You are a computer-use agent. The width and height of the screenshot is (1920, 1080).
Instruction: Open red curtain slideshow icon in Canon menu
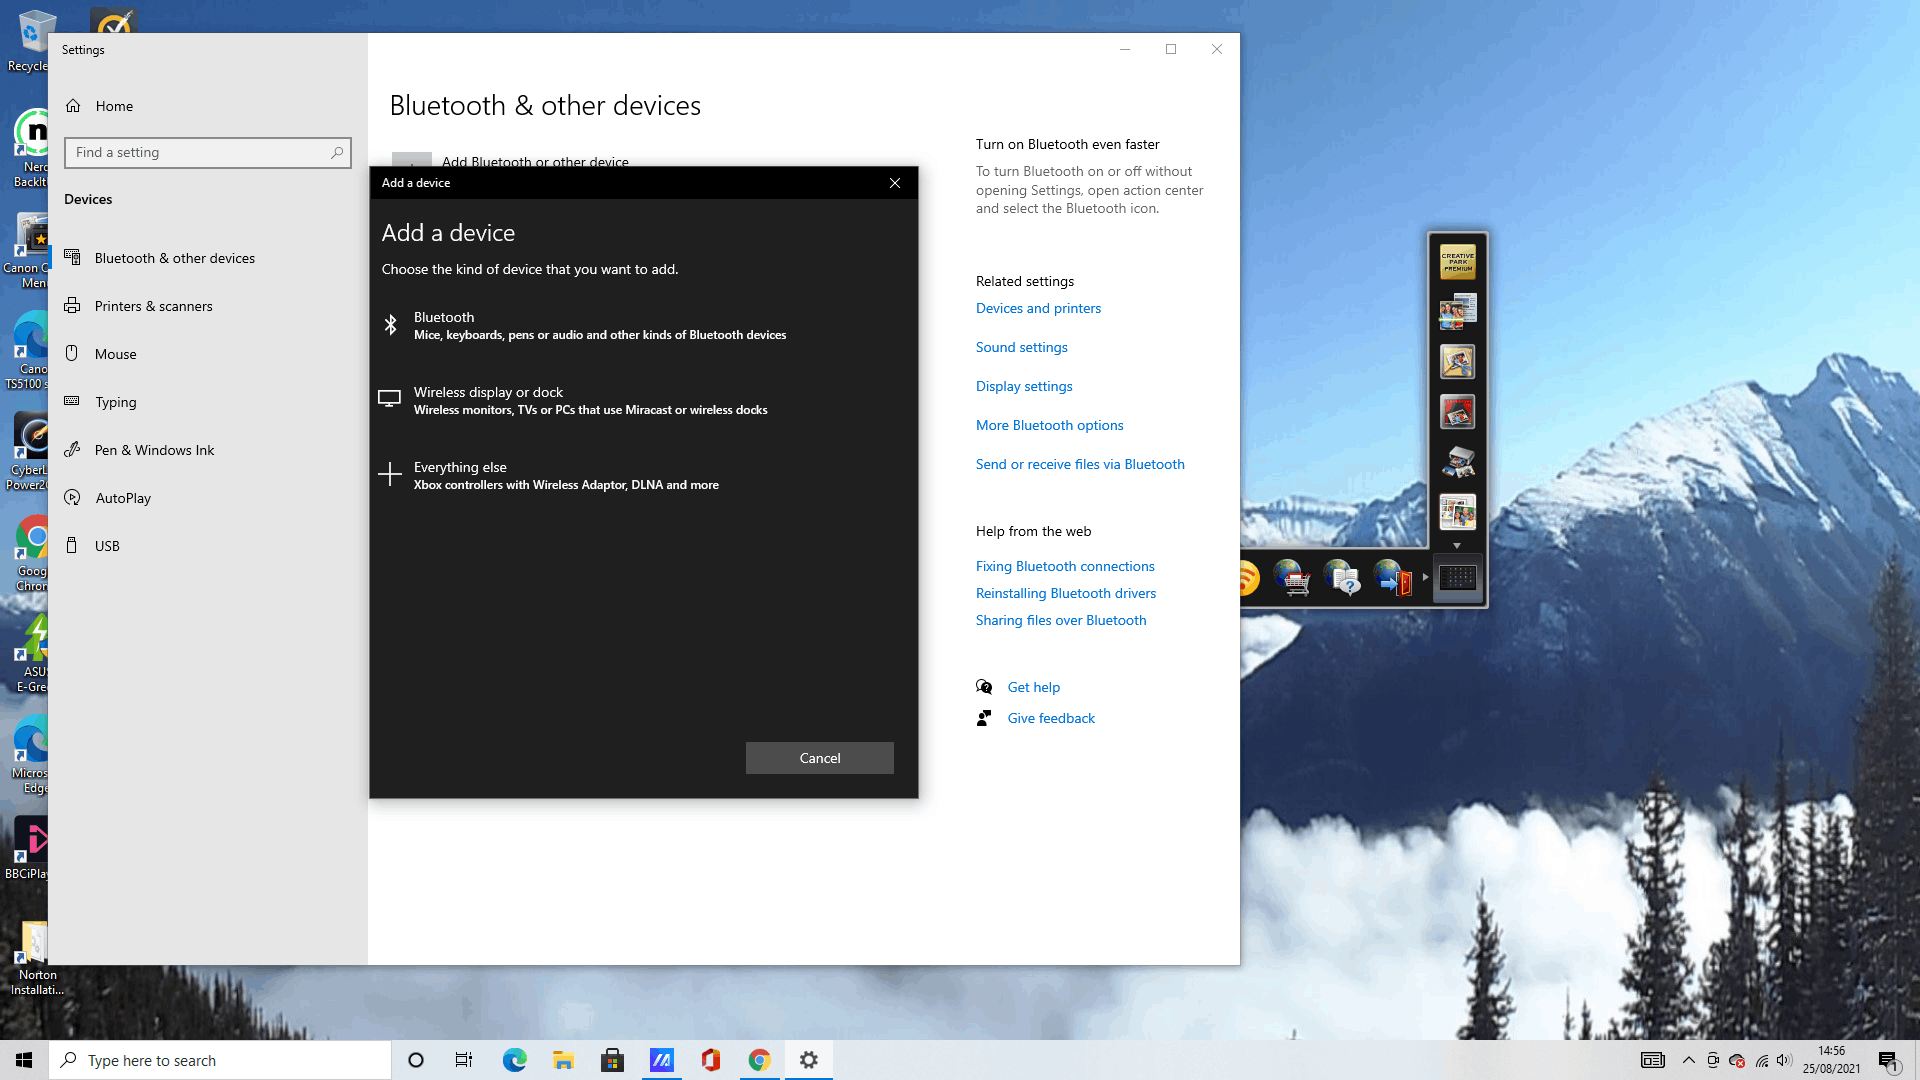[x=1458, y=412]
